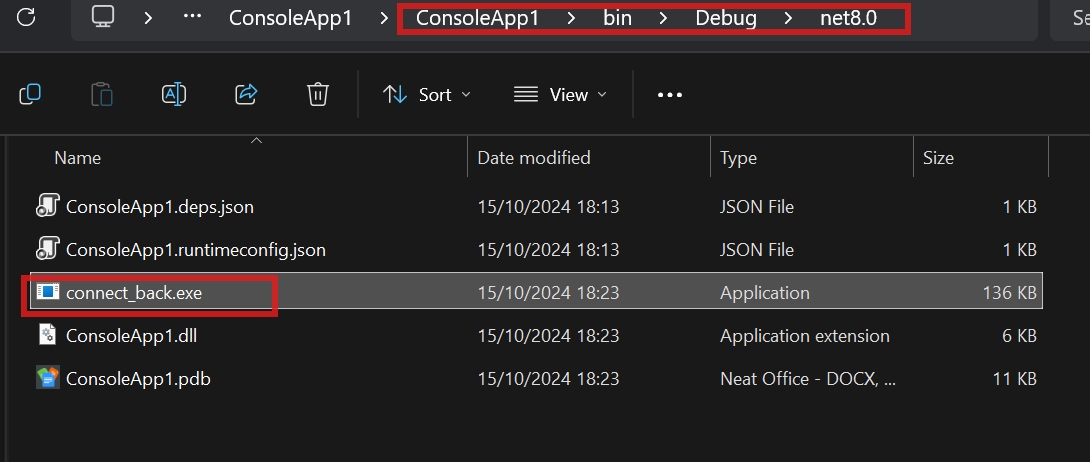Go to the Debug breadcrumb folder
This screenshot has height=462, width=1090.
click(x=726, y=18)
